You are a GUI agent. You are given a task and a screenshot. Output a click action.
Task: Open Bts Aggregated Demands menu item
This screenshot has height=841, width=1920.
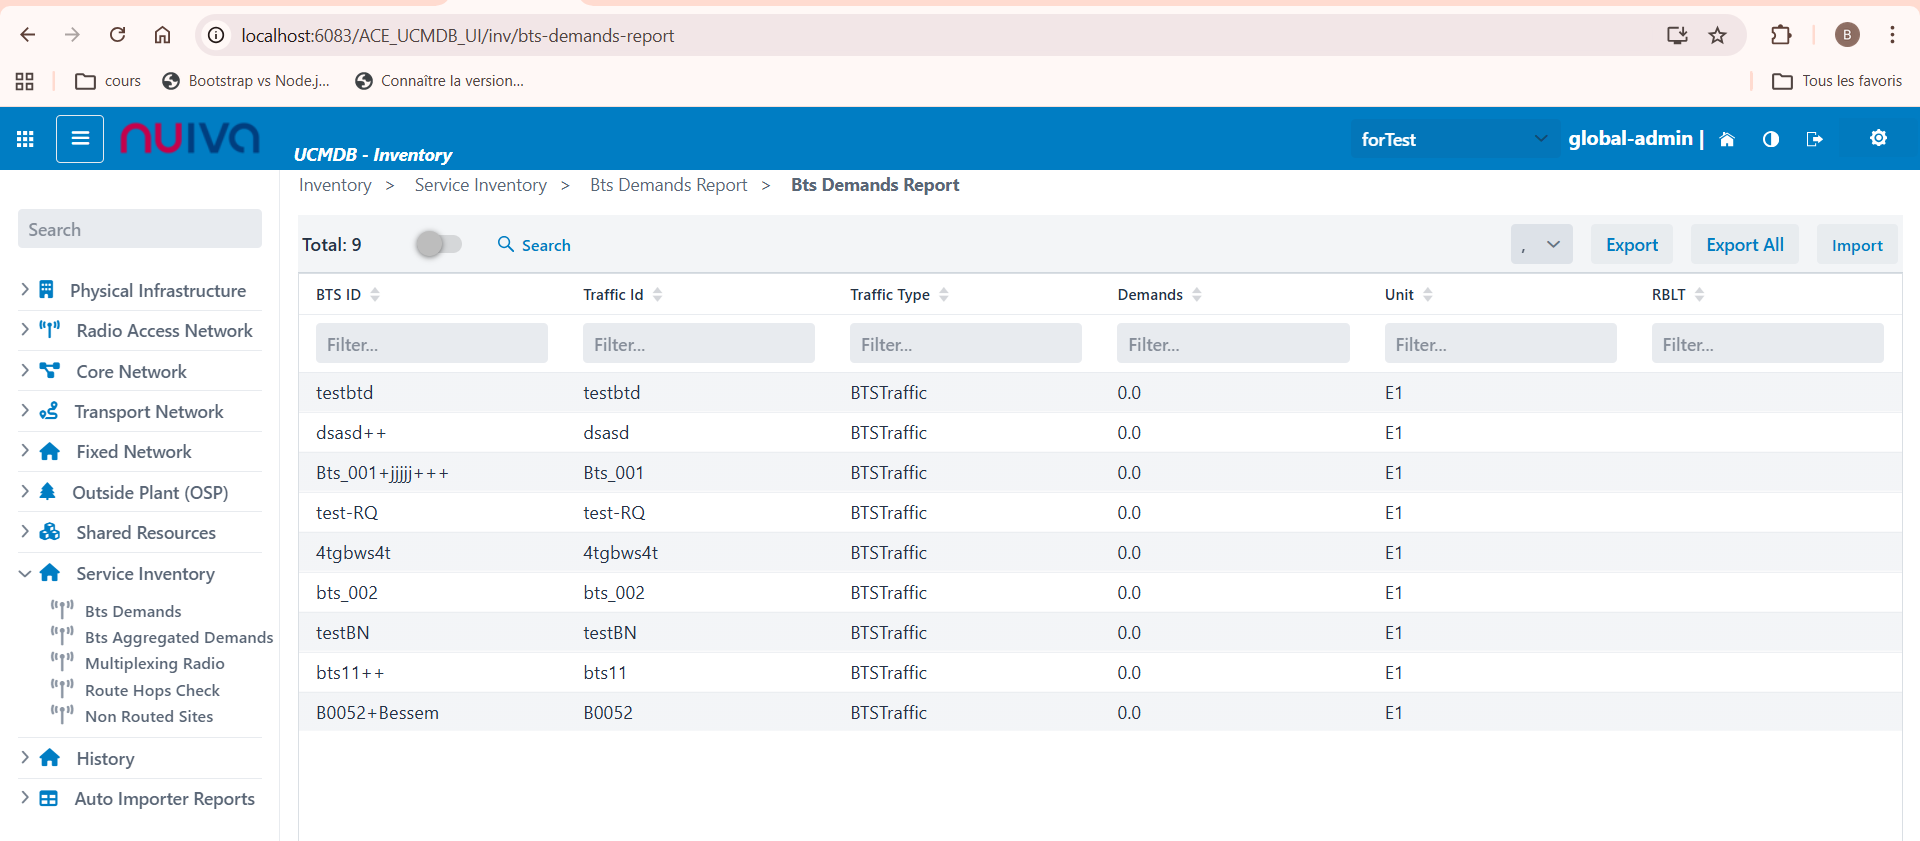pos(178,637)
